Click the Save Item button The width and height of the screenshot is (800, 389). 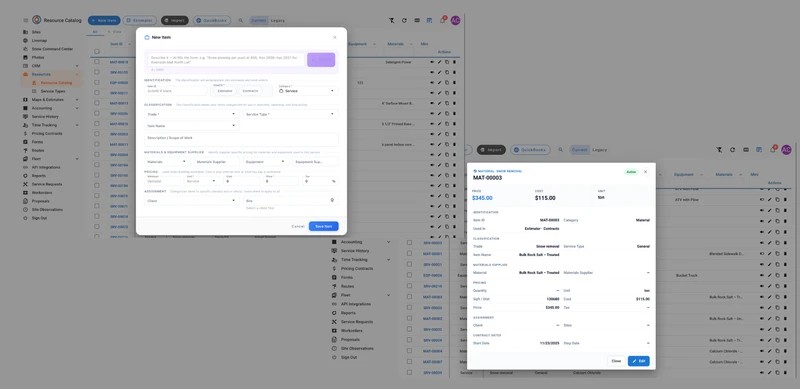(323, 226)
